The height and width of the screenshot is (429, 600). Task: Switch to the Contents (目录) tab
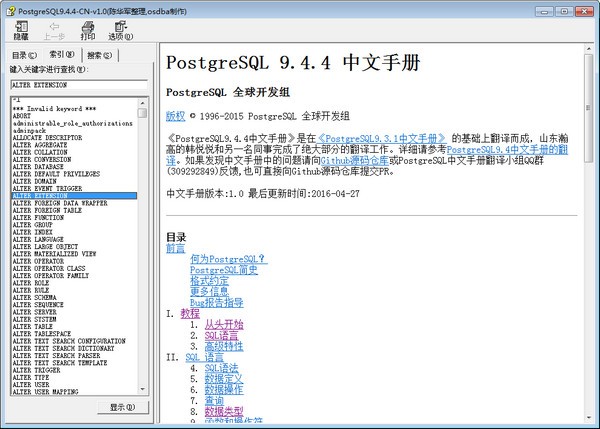pyautogui.click(x=23, y=54)
